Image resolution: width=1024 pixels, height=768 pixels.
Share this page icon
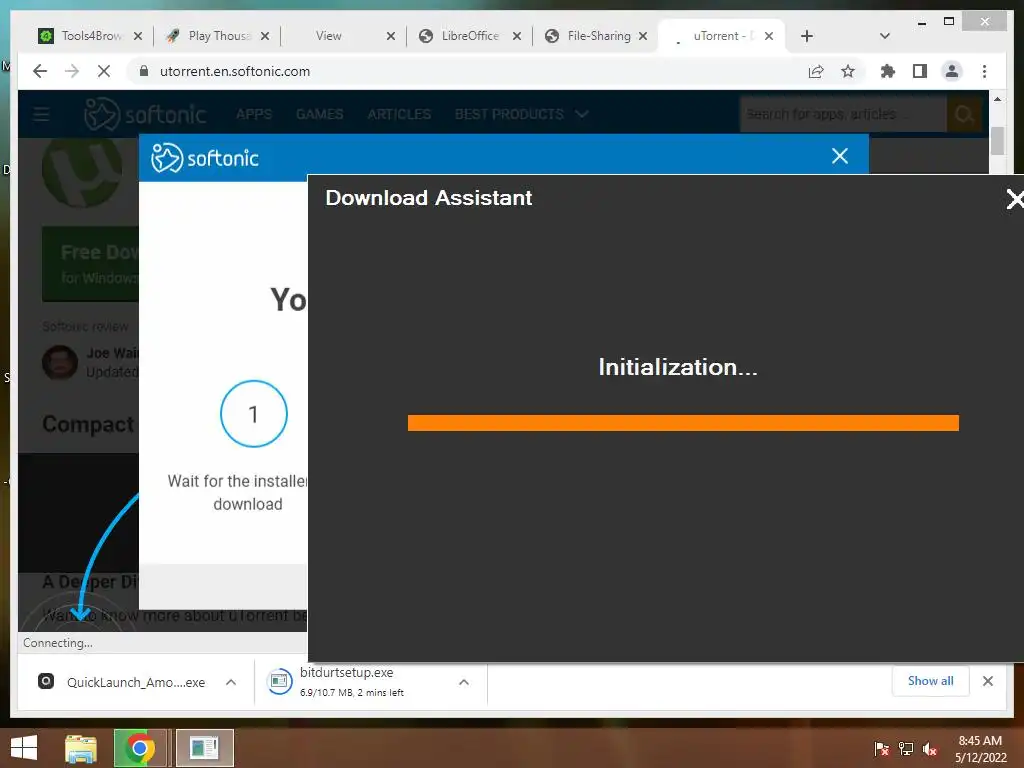pyautogui.click(x=816, y=71)
